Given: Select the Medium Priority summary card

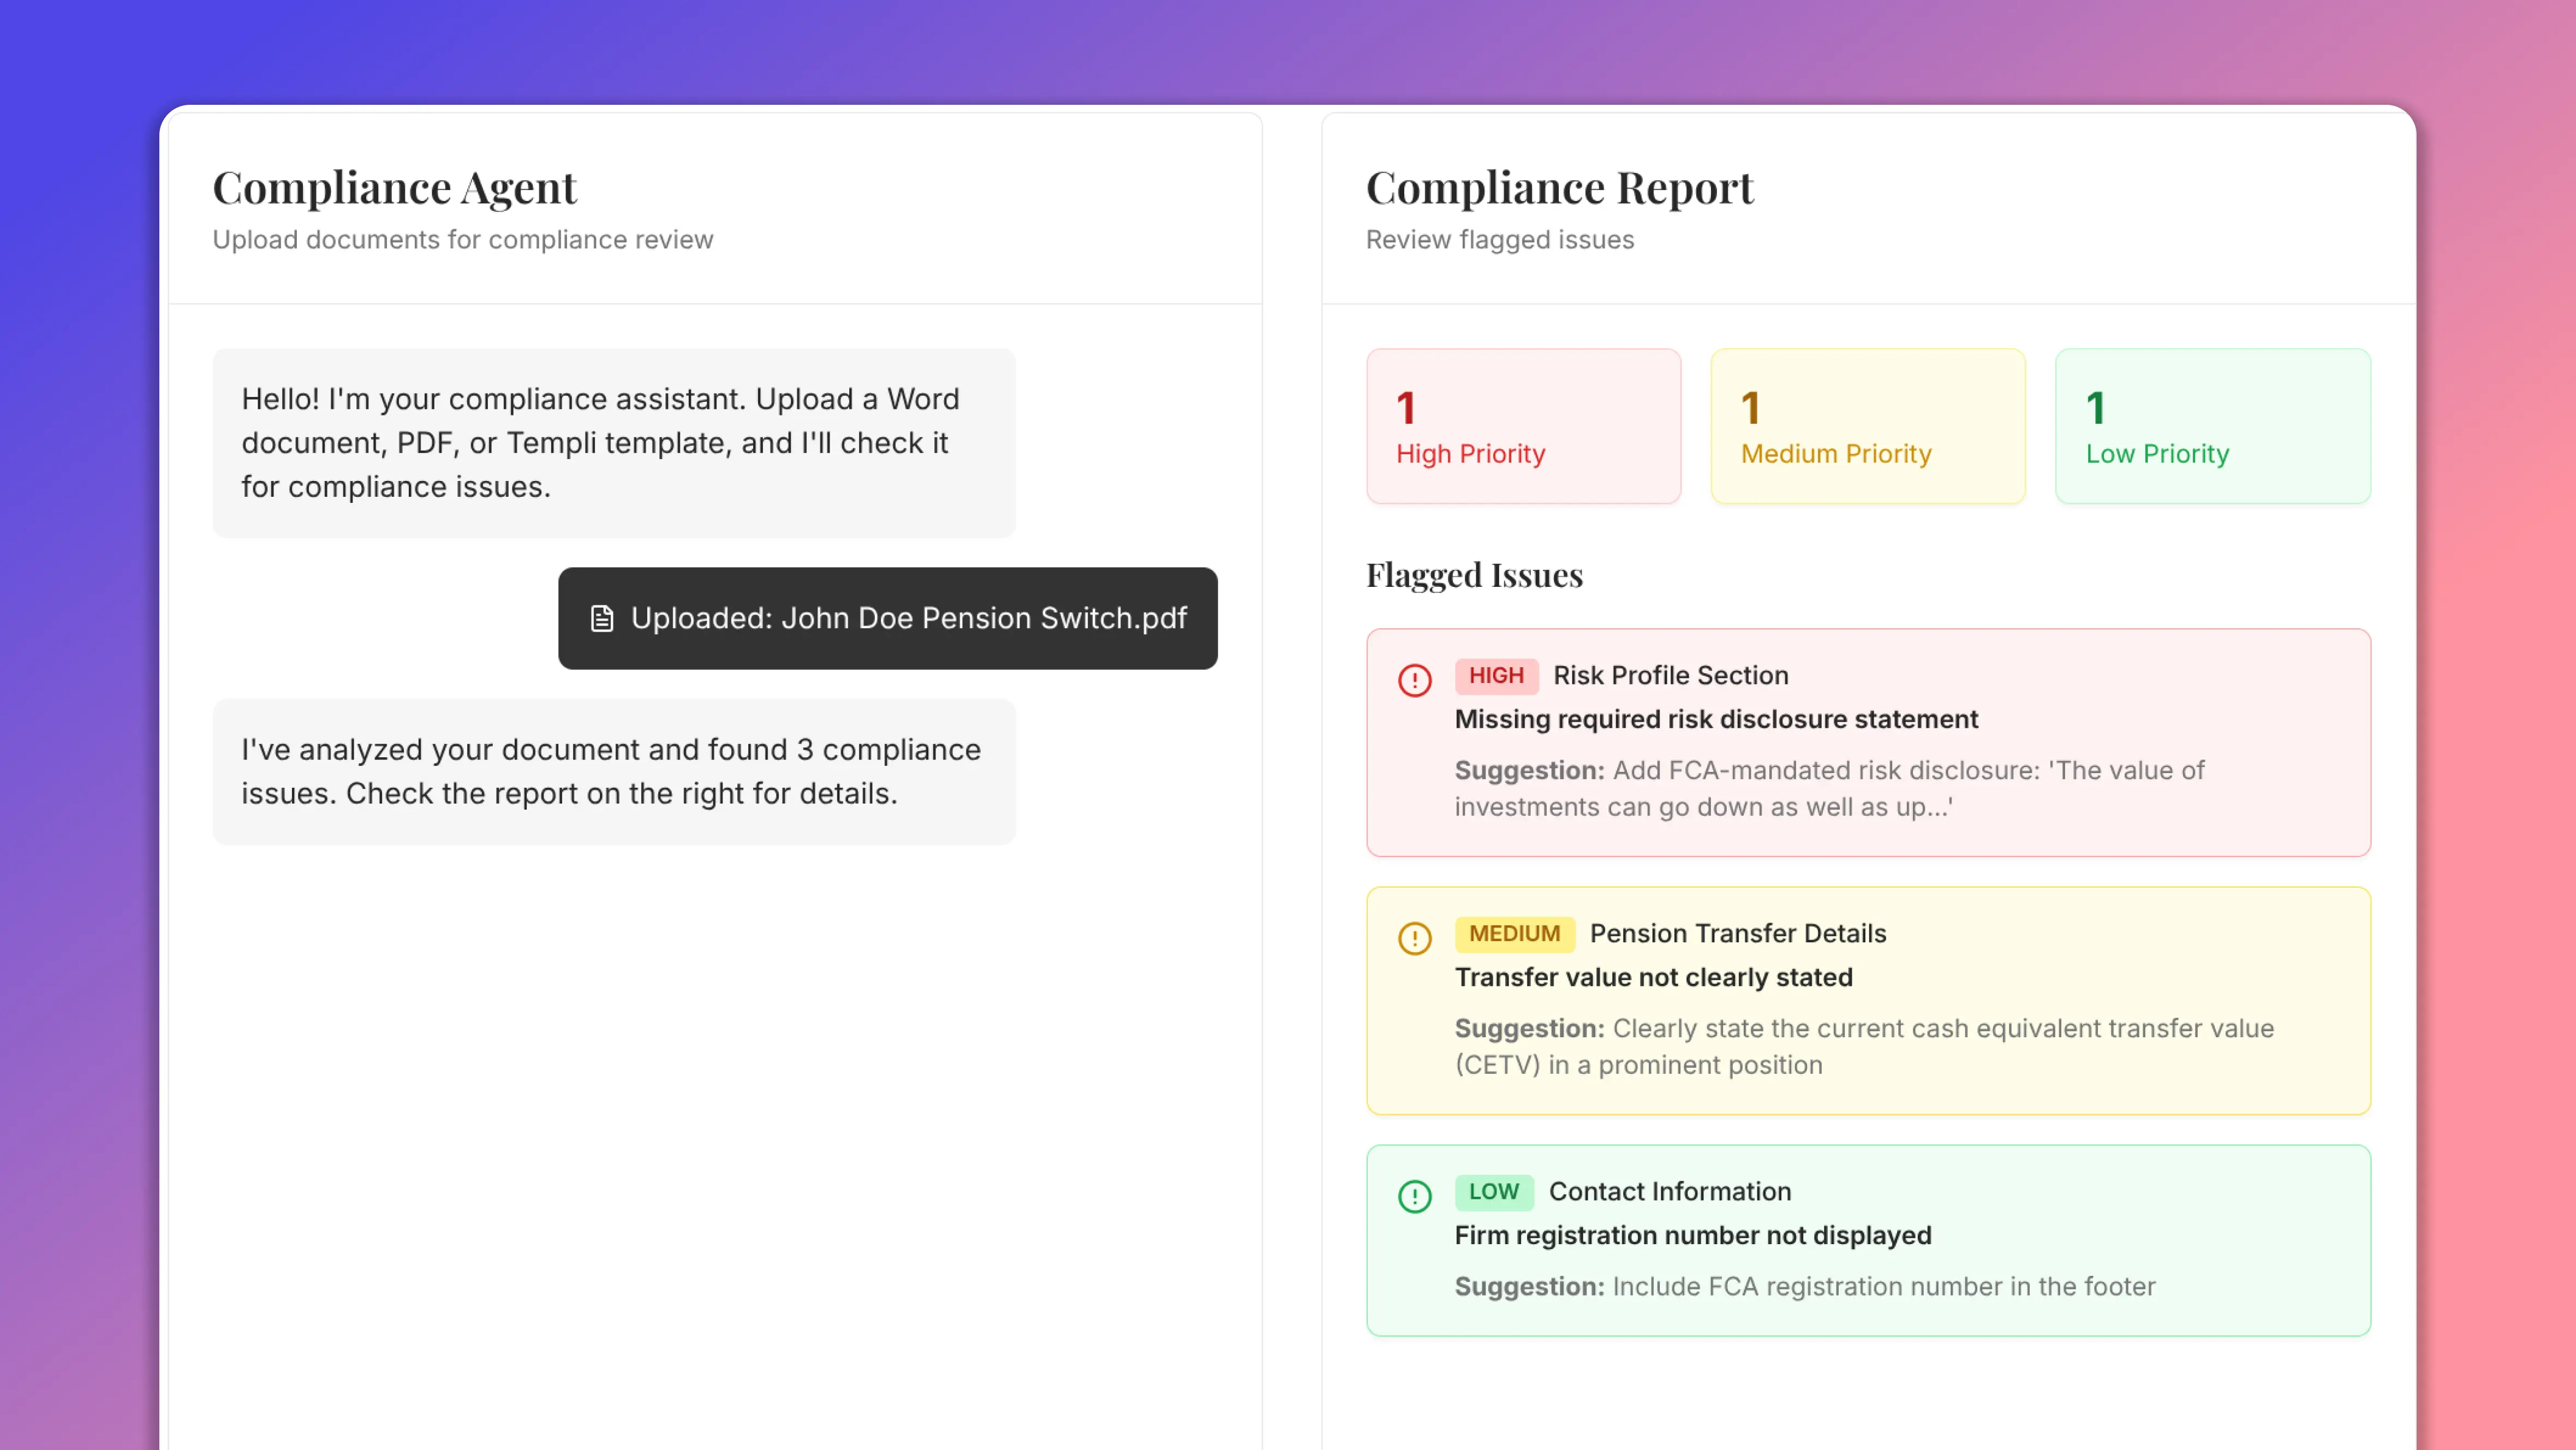Looking at the screenshot, I should coord(1867,427).
